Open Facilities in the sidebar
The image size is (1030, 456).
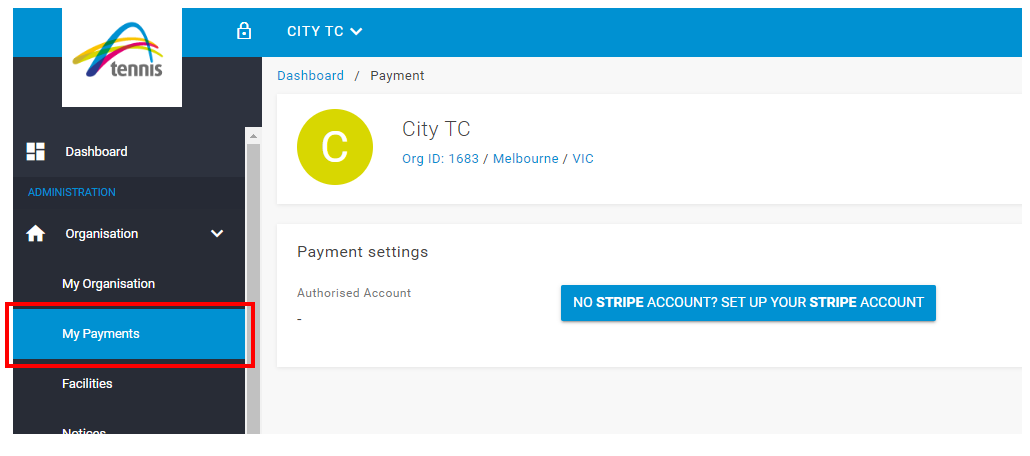click(x=87, y=383)
